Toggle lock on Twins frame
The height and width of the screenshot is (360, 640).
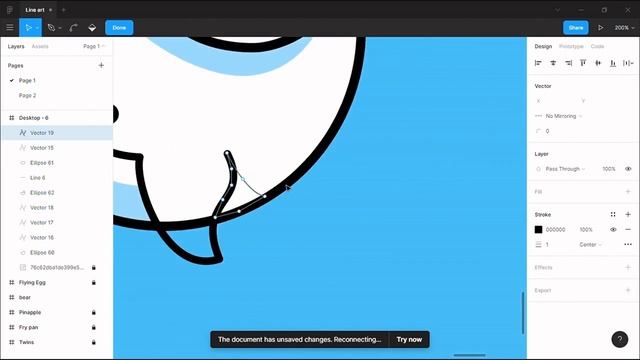click(93, 342)
